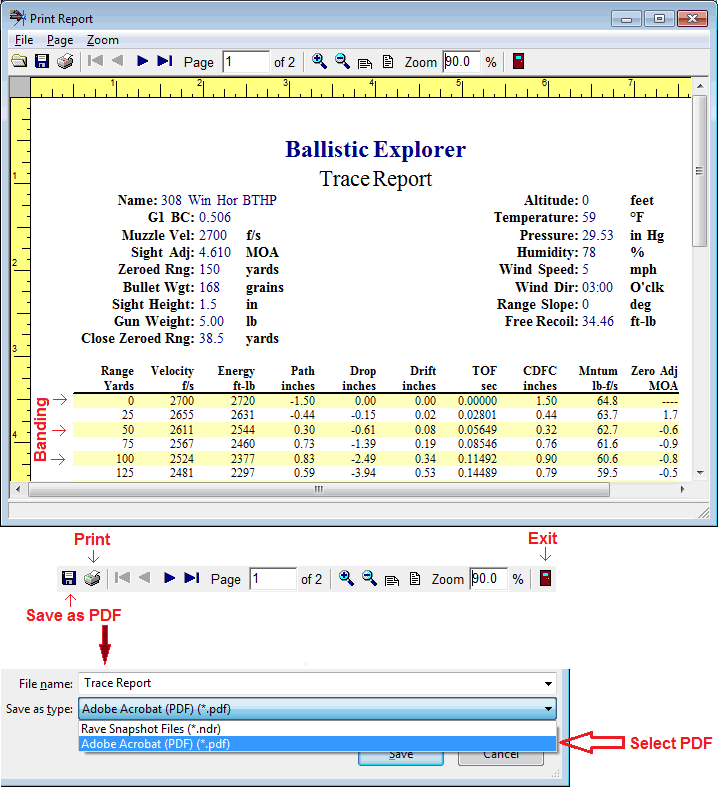This screenshot has height=790, width=718.
Task: Click the File name field containing Trace Report
Action: tap(317, 683)
